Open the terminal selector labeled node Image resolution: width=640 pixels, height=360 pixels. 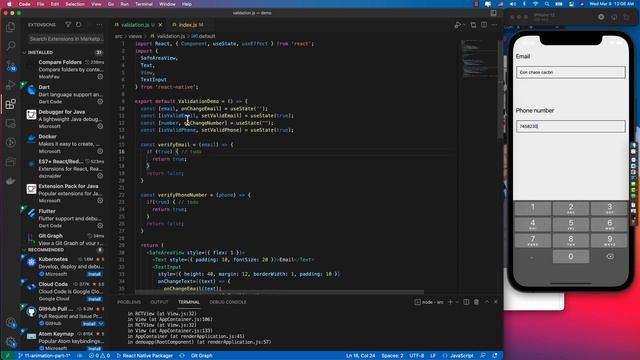pyautogui.click(x=429, y=302)
